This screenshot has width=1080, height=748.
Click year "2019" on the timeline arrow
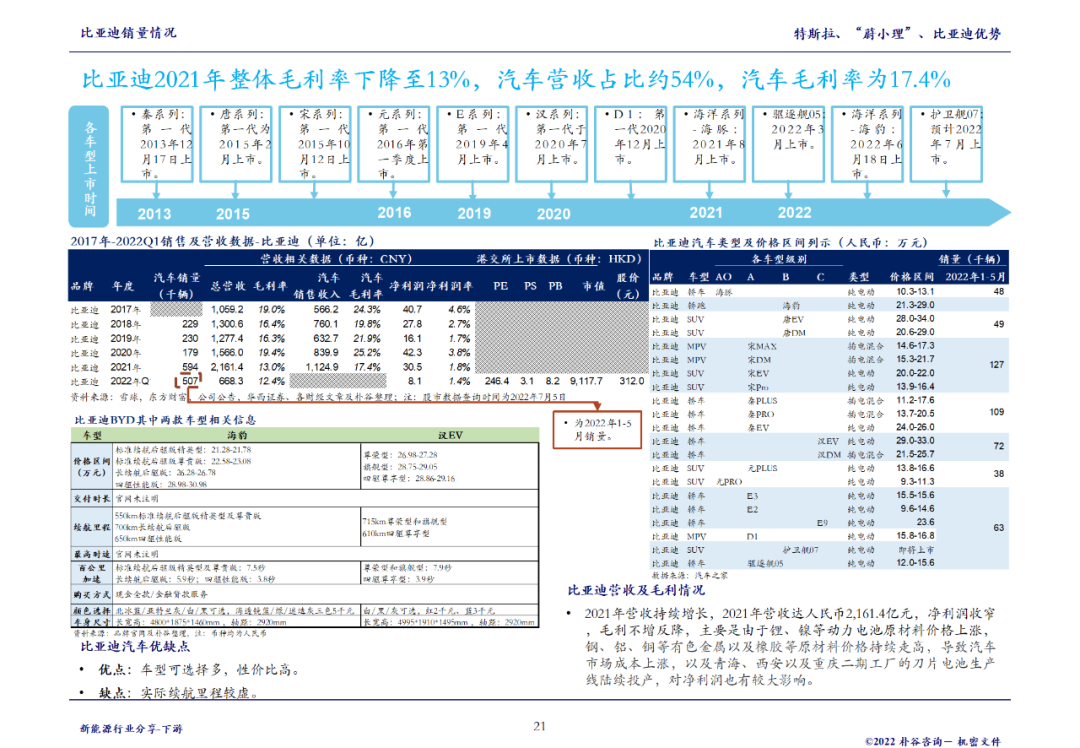click(x=474, y=214)
